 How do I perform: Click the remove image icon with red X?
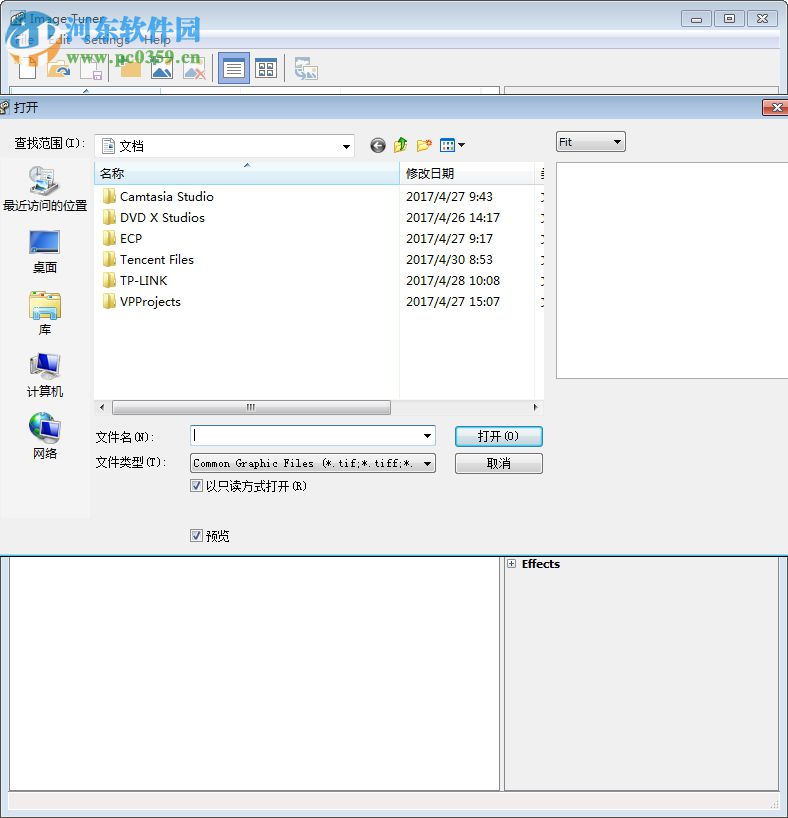(194, 68)
